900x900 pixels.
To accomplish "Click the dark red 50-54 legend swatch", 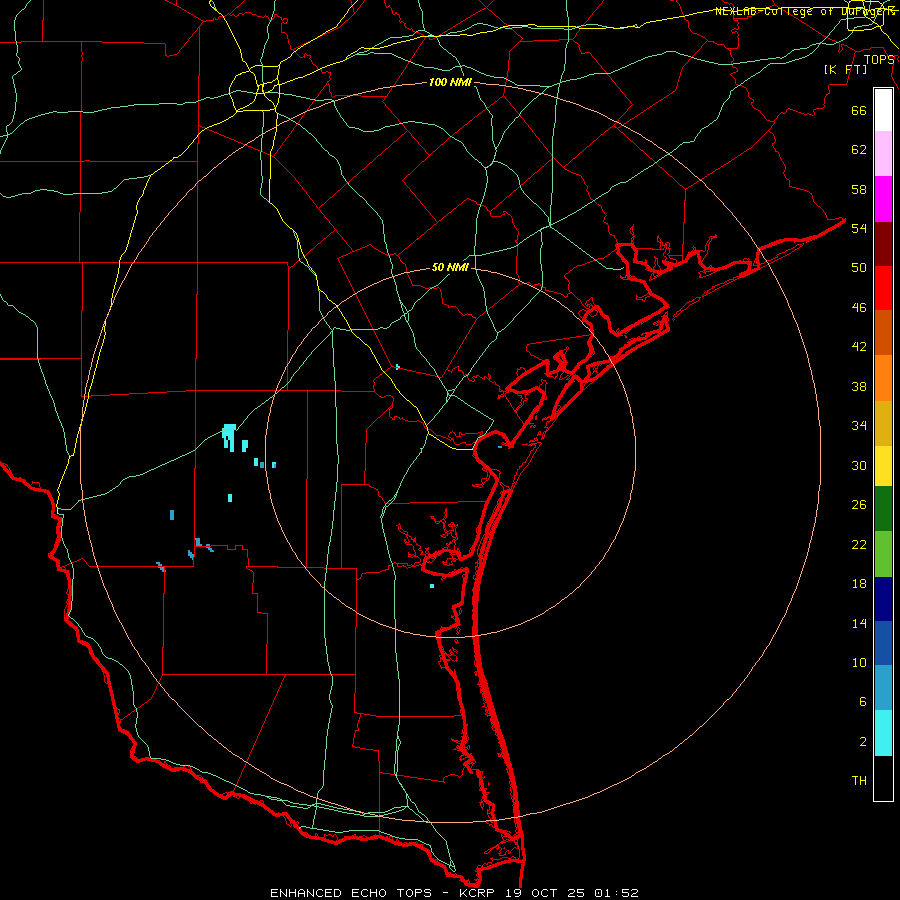I will point(883,244).
